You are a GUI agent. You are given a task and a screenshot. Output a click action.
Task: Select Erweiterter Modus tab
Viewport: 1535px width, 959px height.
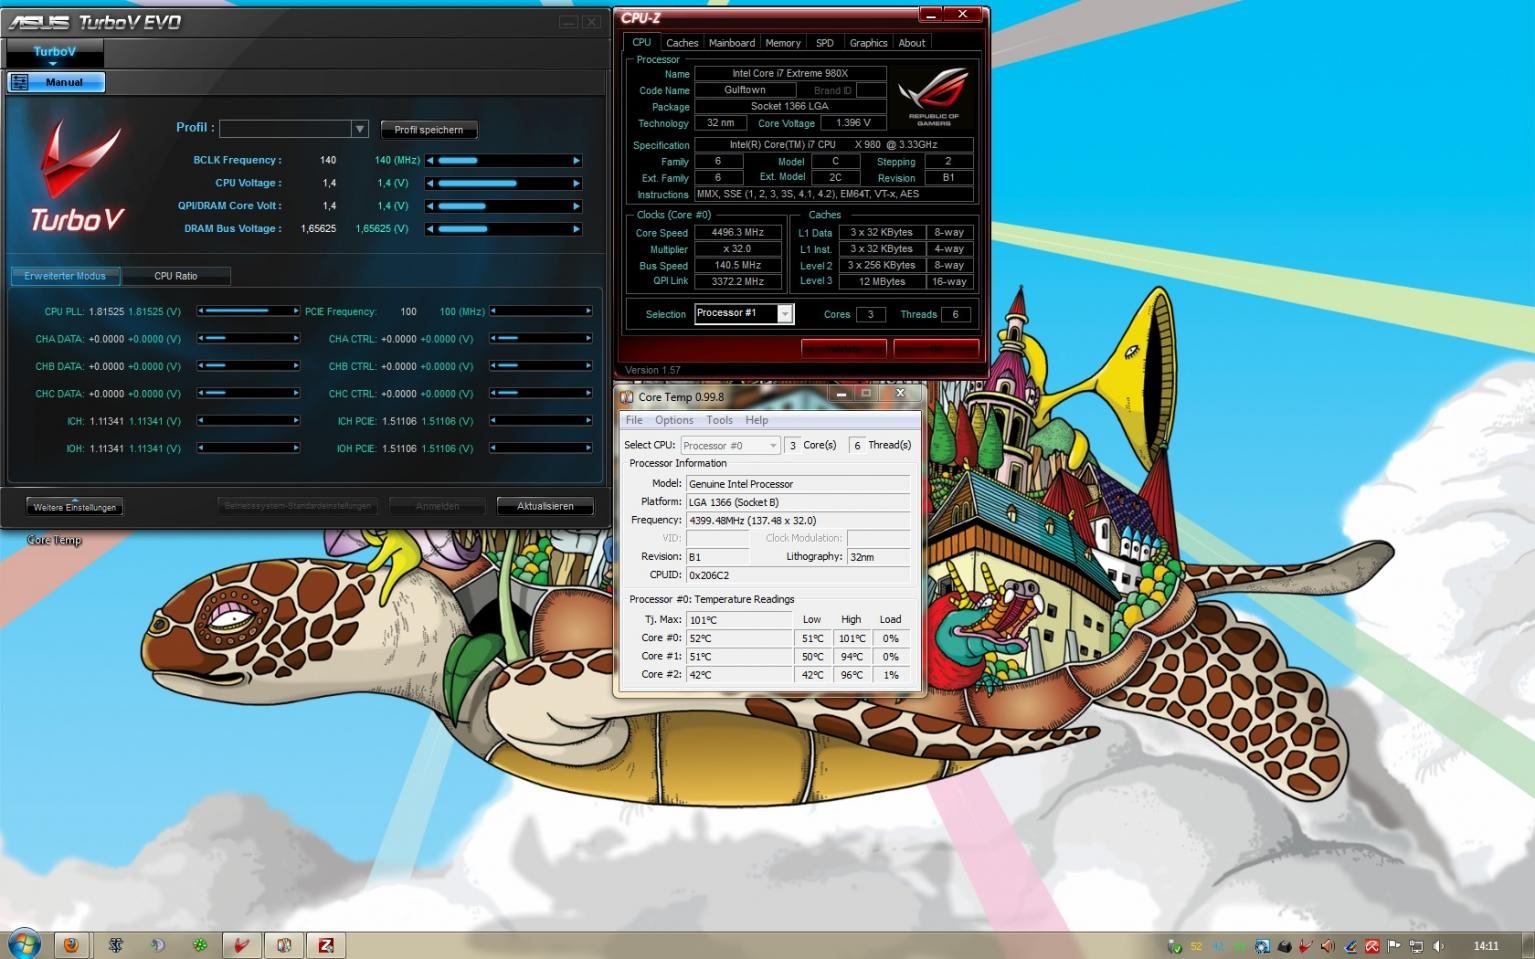click(65, 276)
